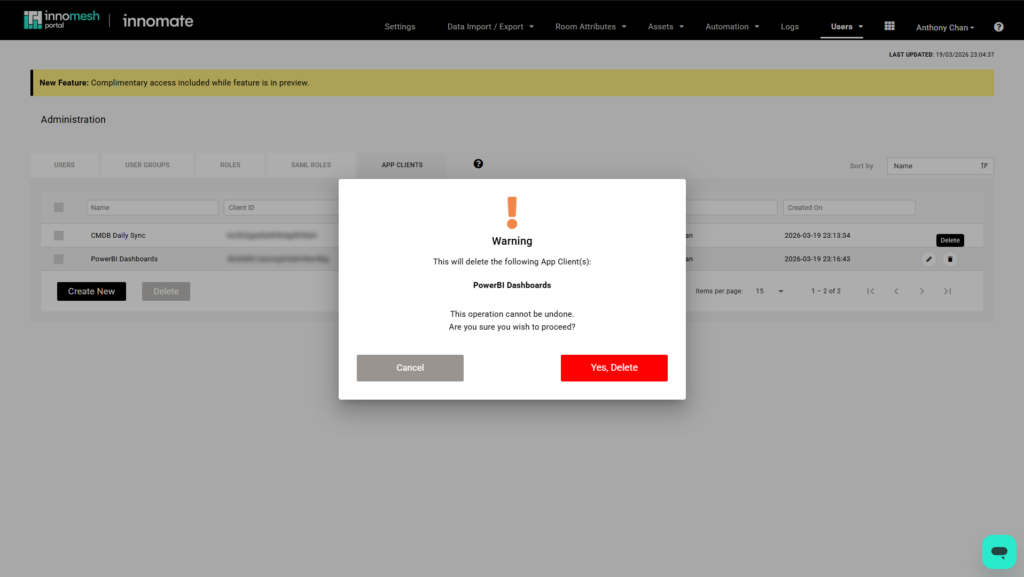Screen dimensions: 1024x577
Task: Click the pencil edit icon for PowerBI Dashboards
Action: coord(928,259)
